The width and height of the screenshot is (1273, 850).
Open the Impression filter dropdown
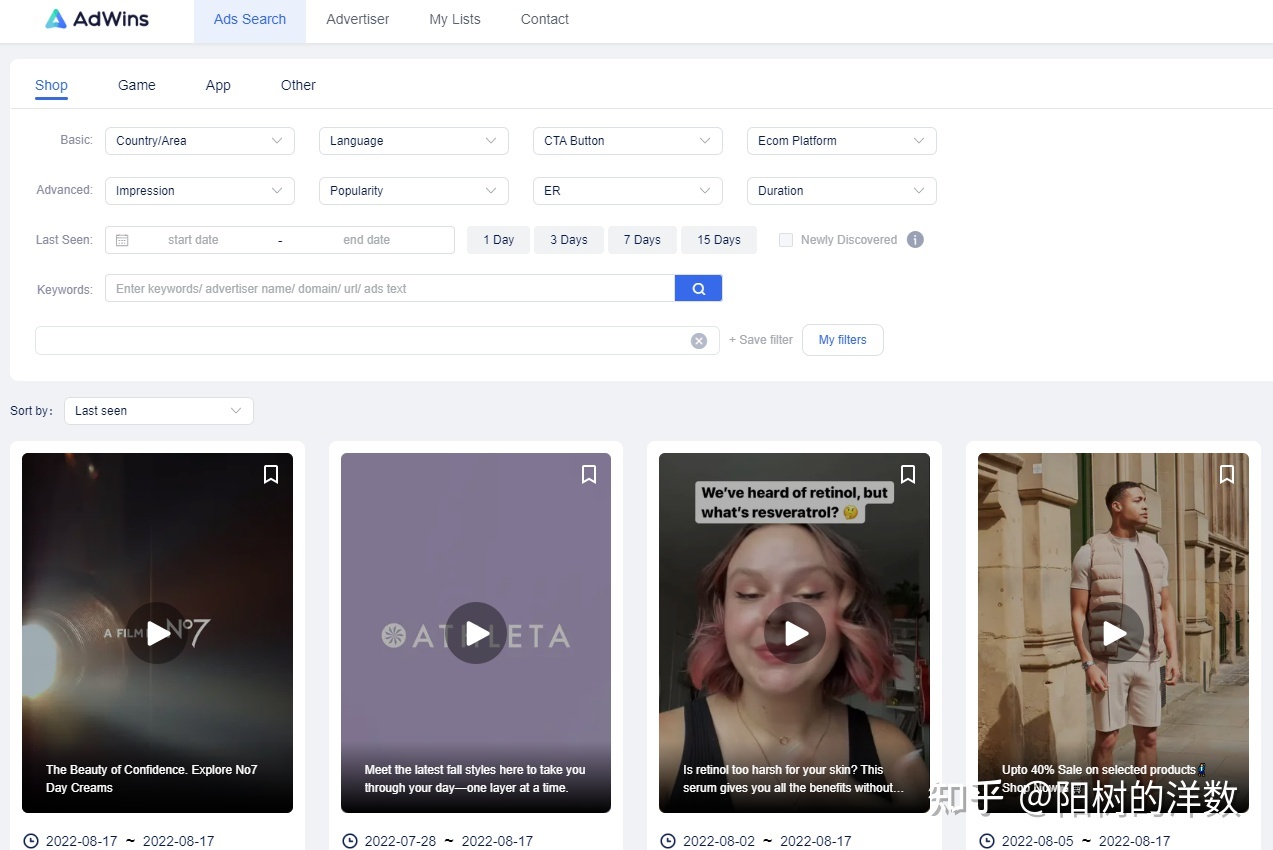[x=200, y=191]
